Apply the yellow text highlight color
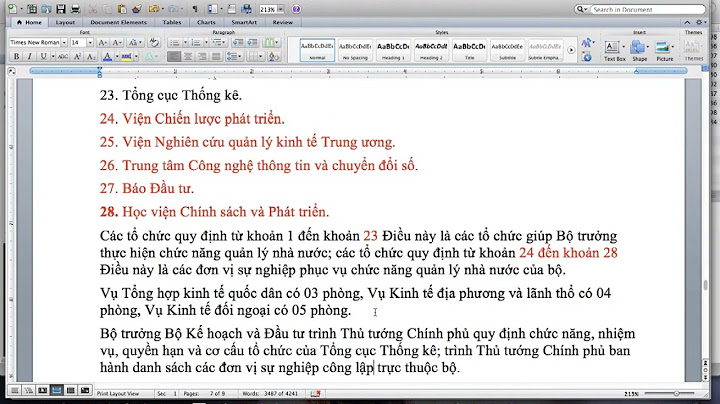 click(126, 56)
